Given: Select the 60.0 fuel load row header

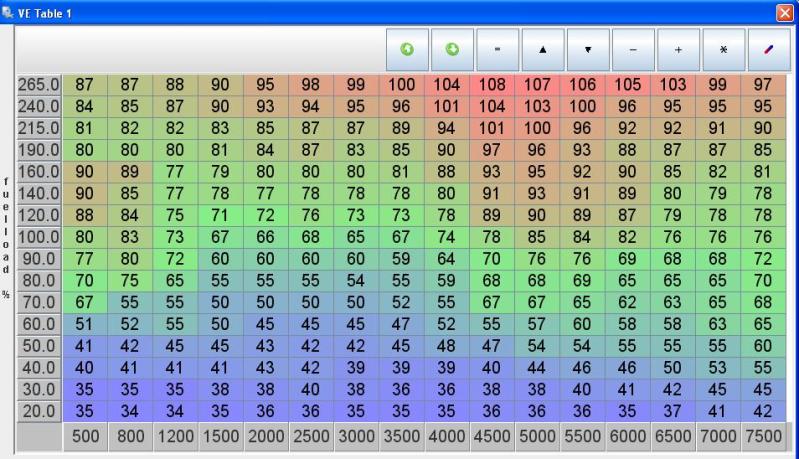Looking at the screenshot, I should point(39,325).
